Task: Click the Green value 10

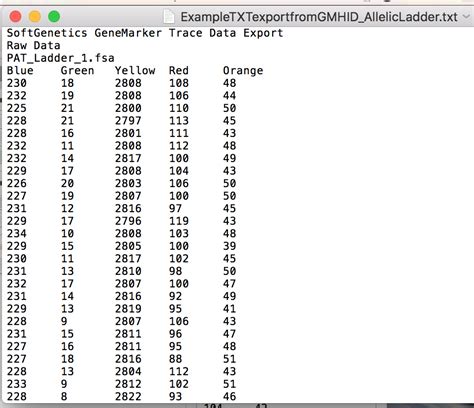Action: click(67, 234)
